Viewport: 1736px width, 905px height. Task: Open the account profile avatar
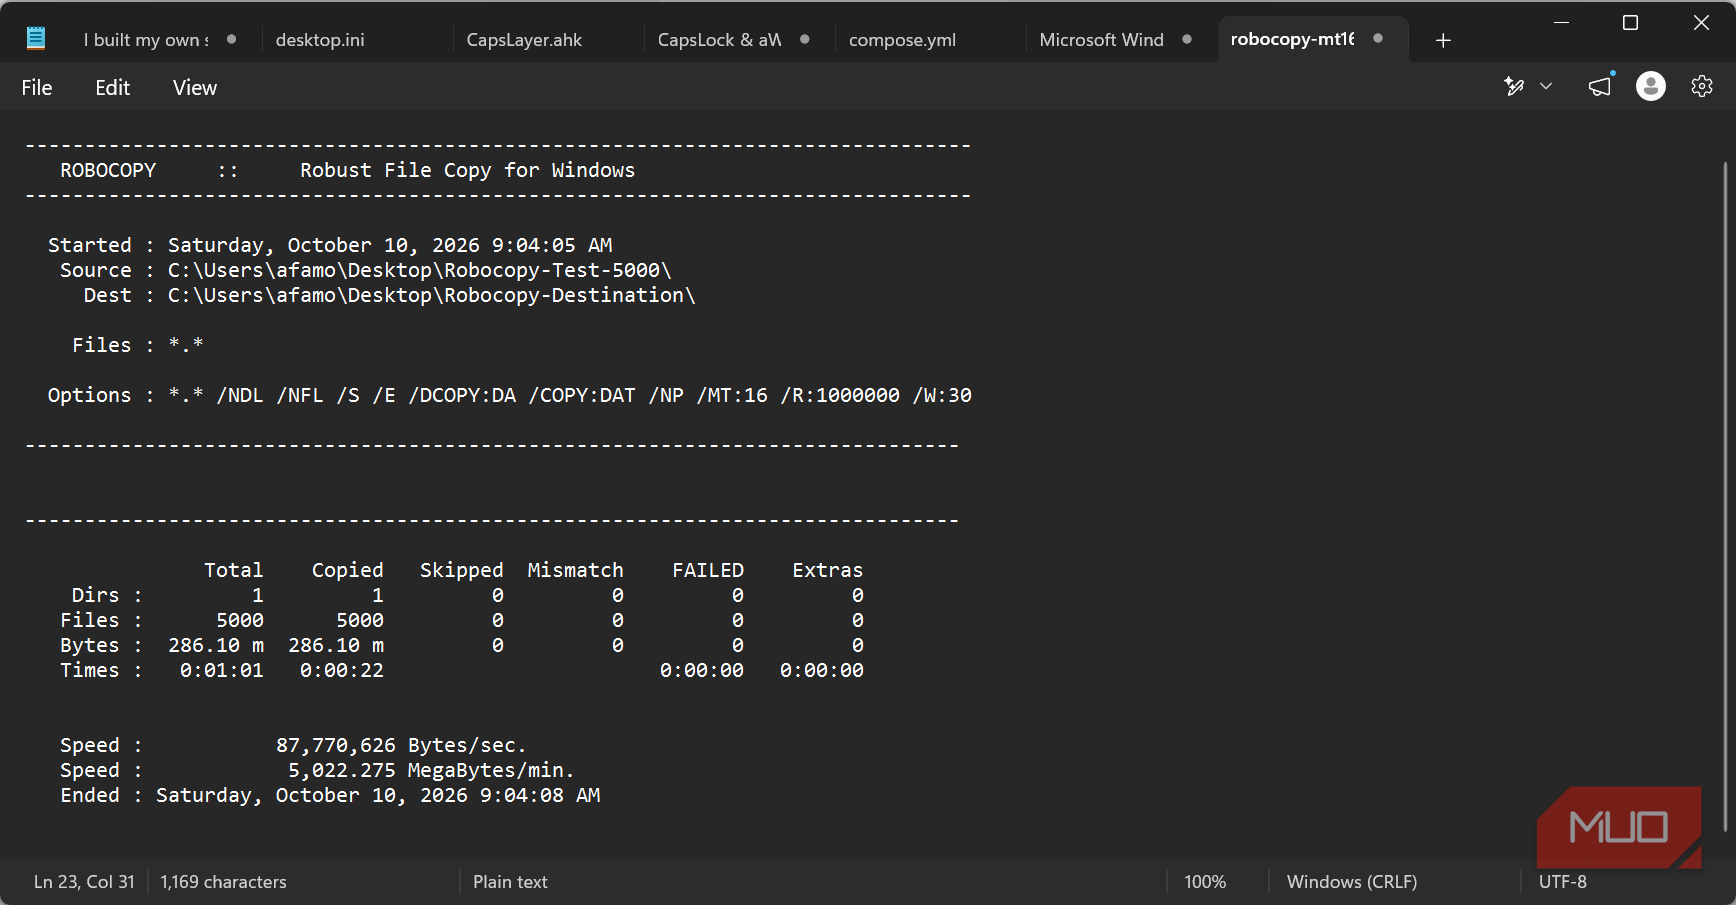click(1651, 86)
